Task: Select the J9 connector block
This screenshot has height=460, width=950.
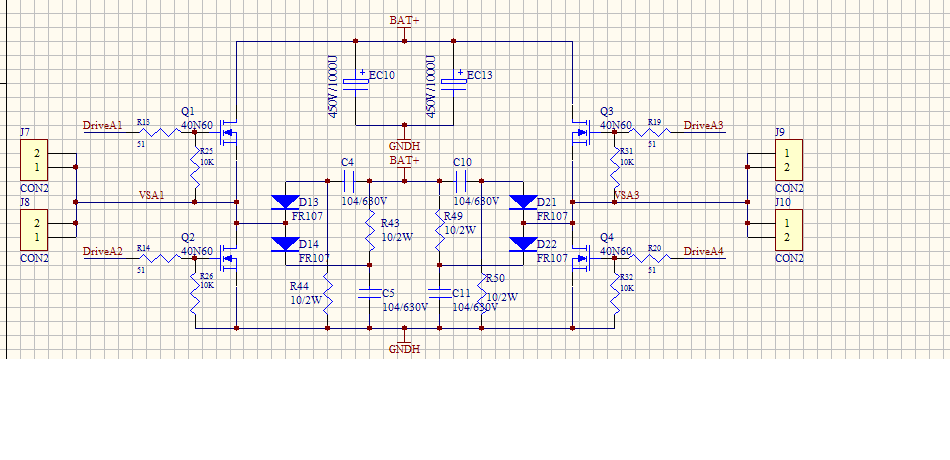Action: click(x=788, y=160)
